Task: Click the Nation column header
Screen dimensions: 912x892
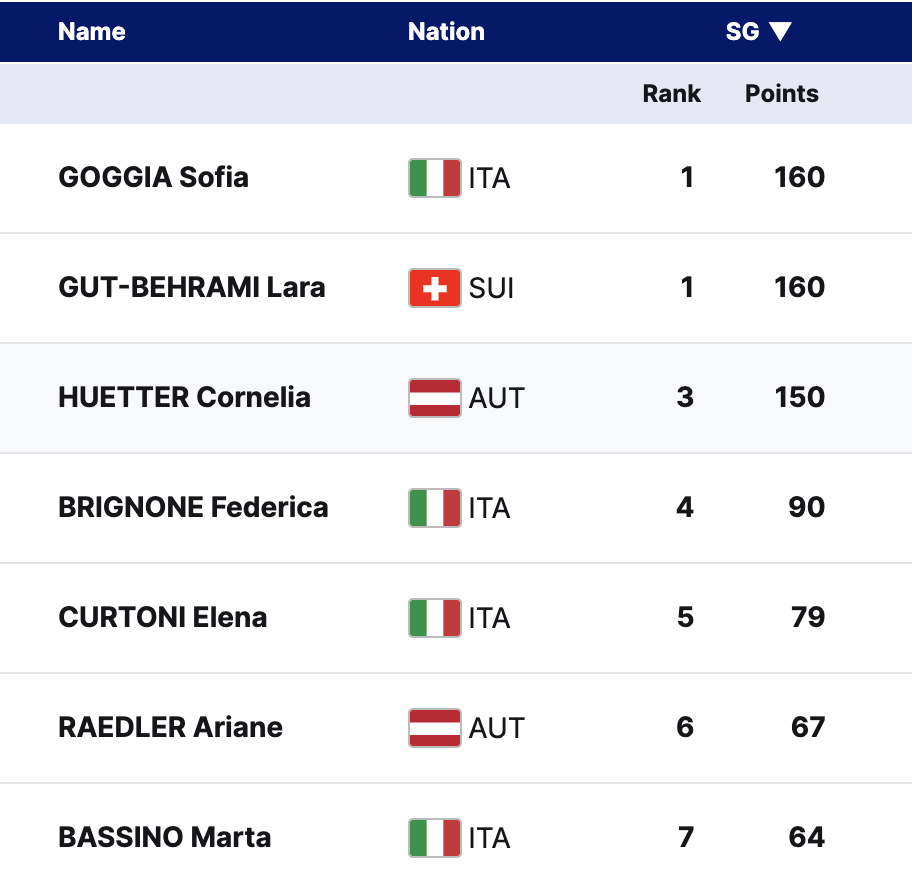Action: (x=446, y=32)
